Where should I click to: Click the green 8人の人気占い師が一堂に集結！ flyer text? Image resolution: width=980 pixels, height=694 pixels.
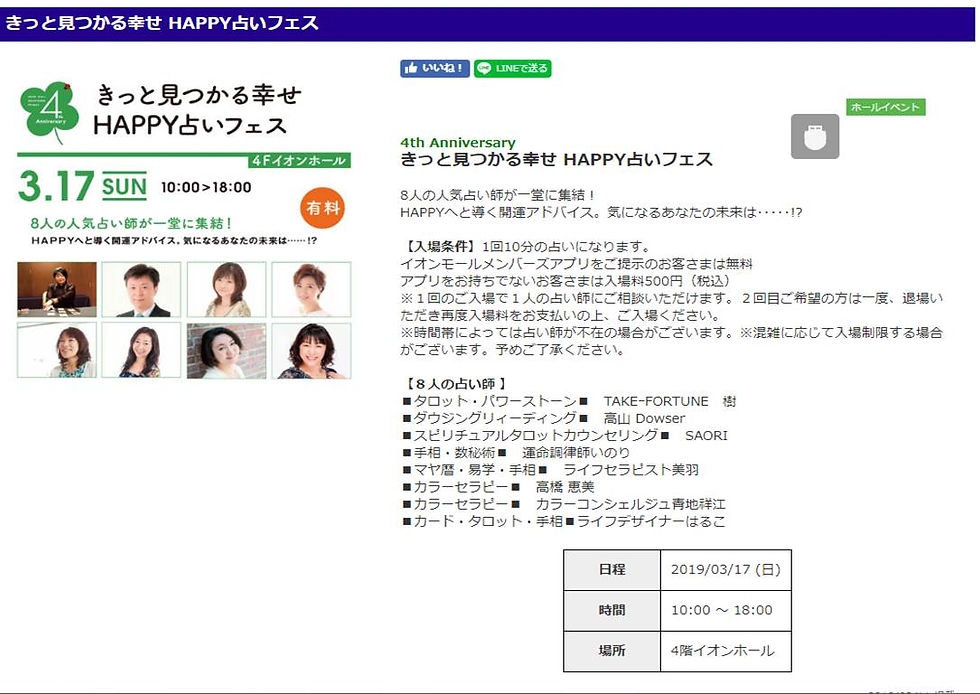131,223
